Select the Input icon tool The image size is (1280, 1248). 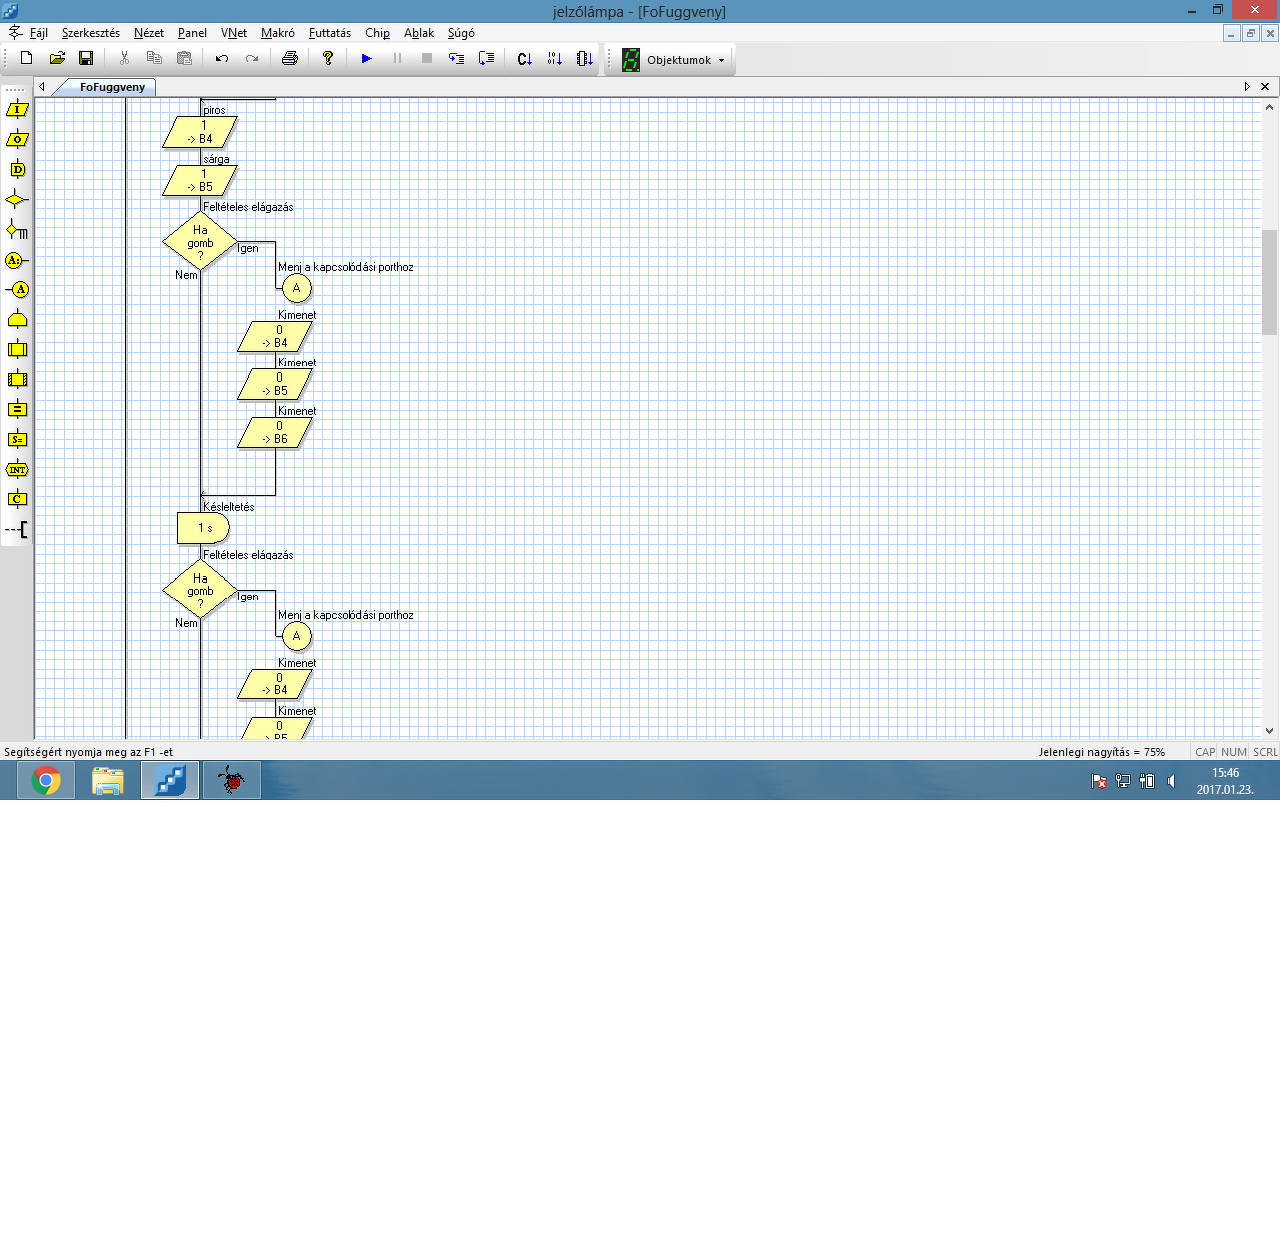(17, 110)
